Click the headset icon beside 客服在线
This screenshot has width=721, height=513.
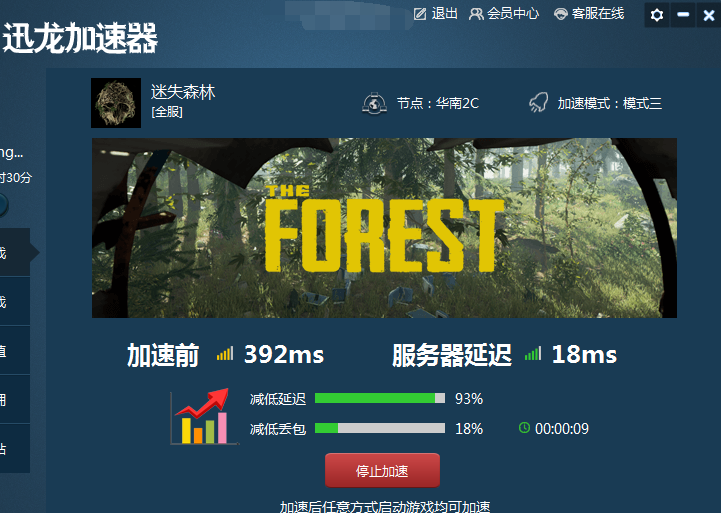[561, 14]
